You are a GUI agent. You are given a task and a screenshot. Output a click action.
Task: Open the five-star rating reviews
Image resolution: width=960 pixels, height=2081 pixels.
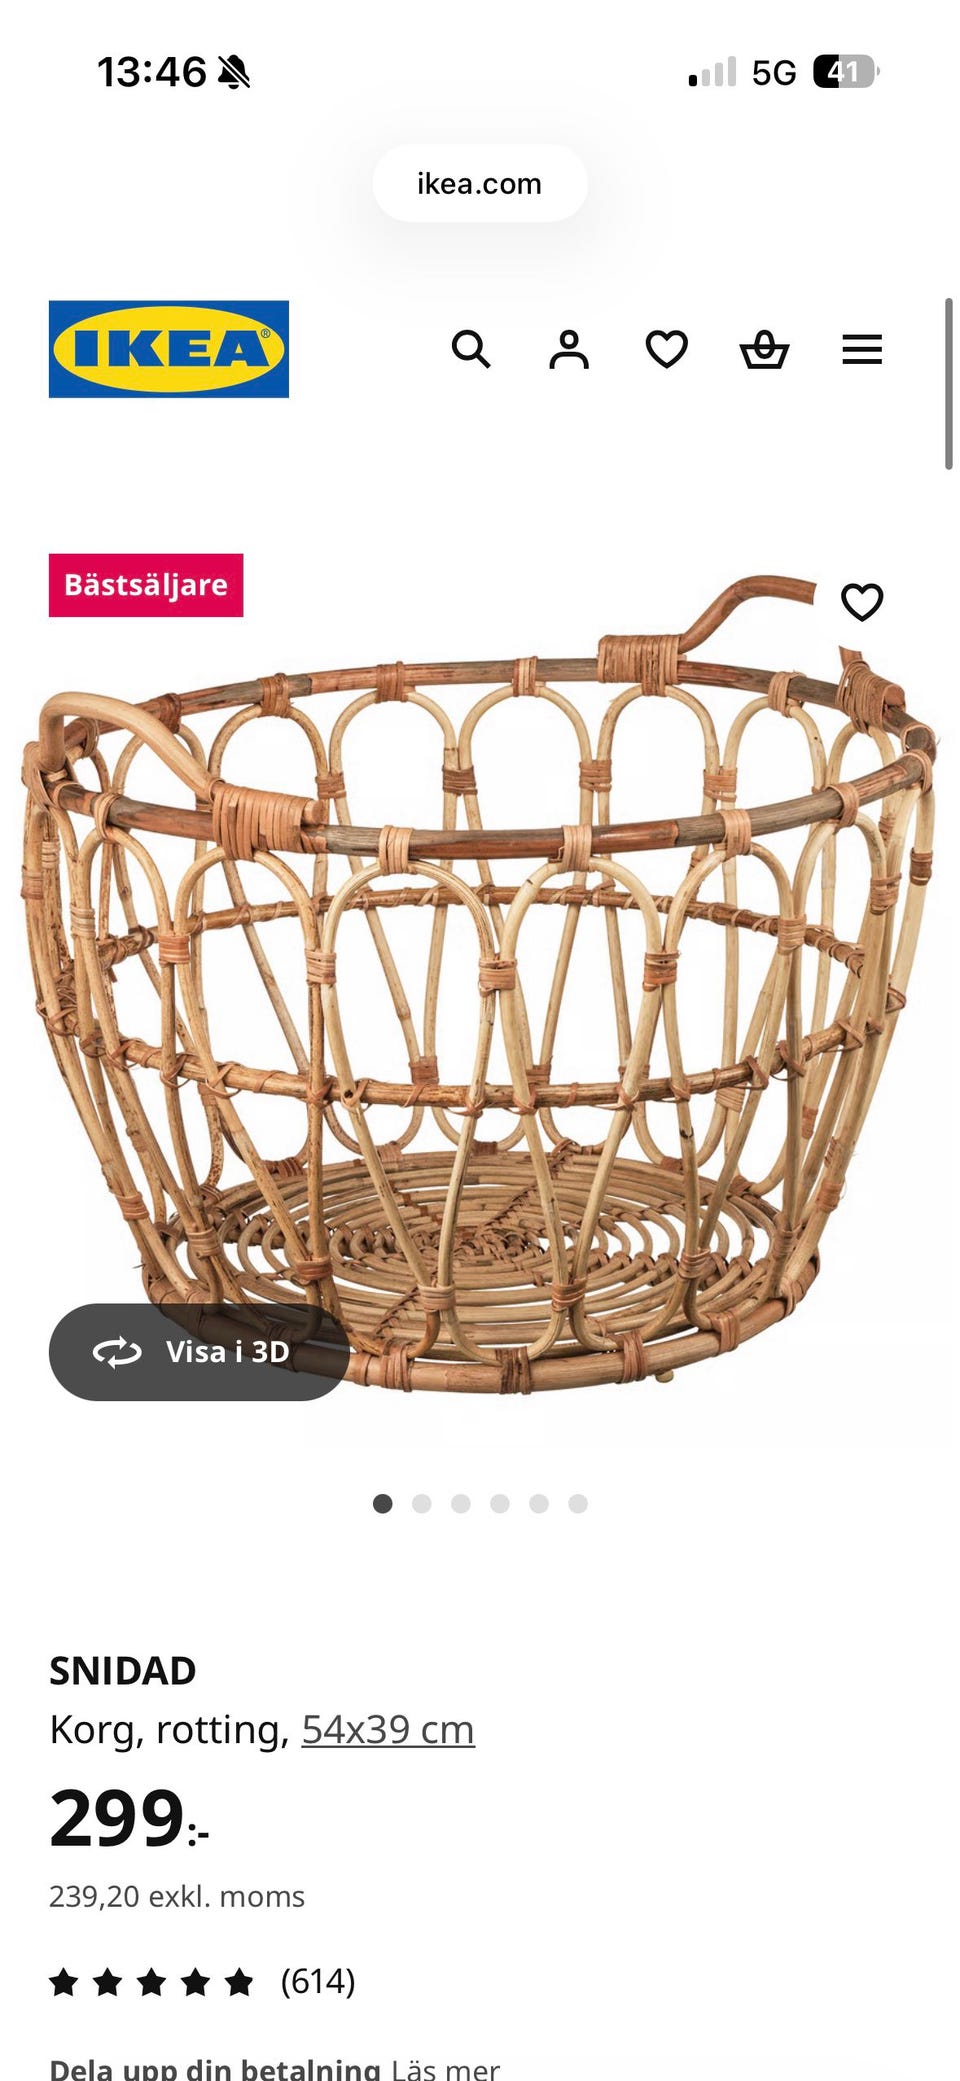(151, 1982)
